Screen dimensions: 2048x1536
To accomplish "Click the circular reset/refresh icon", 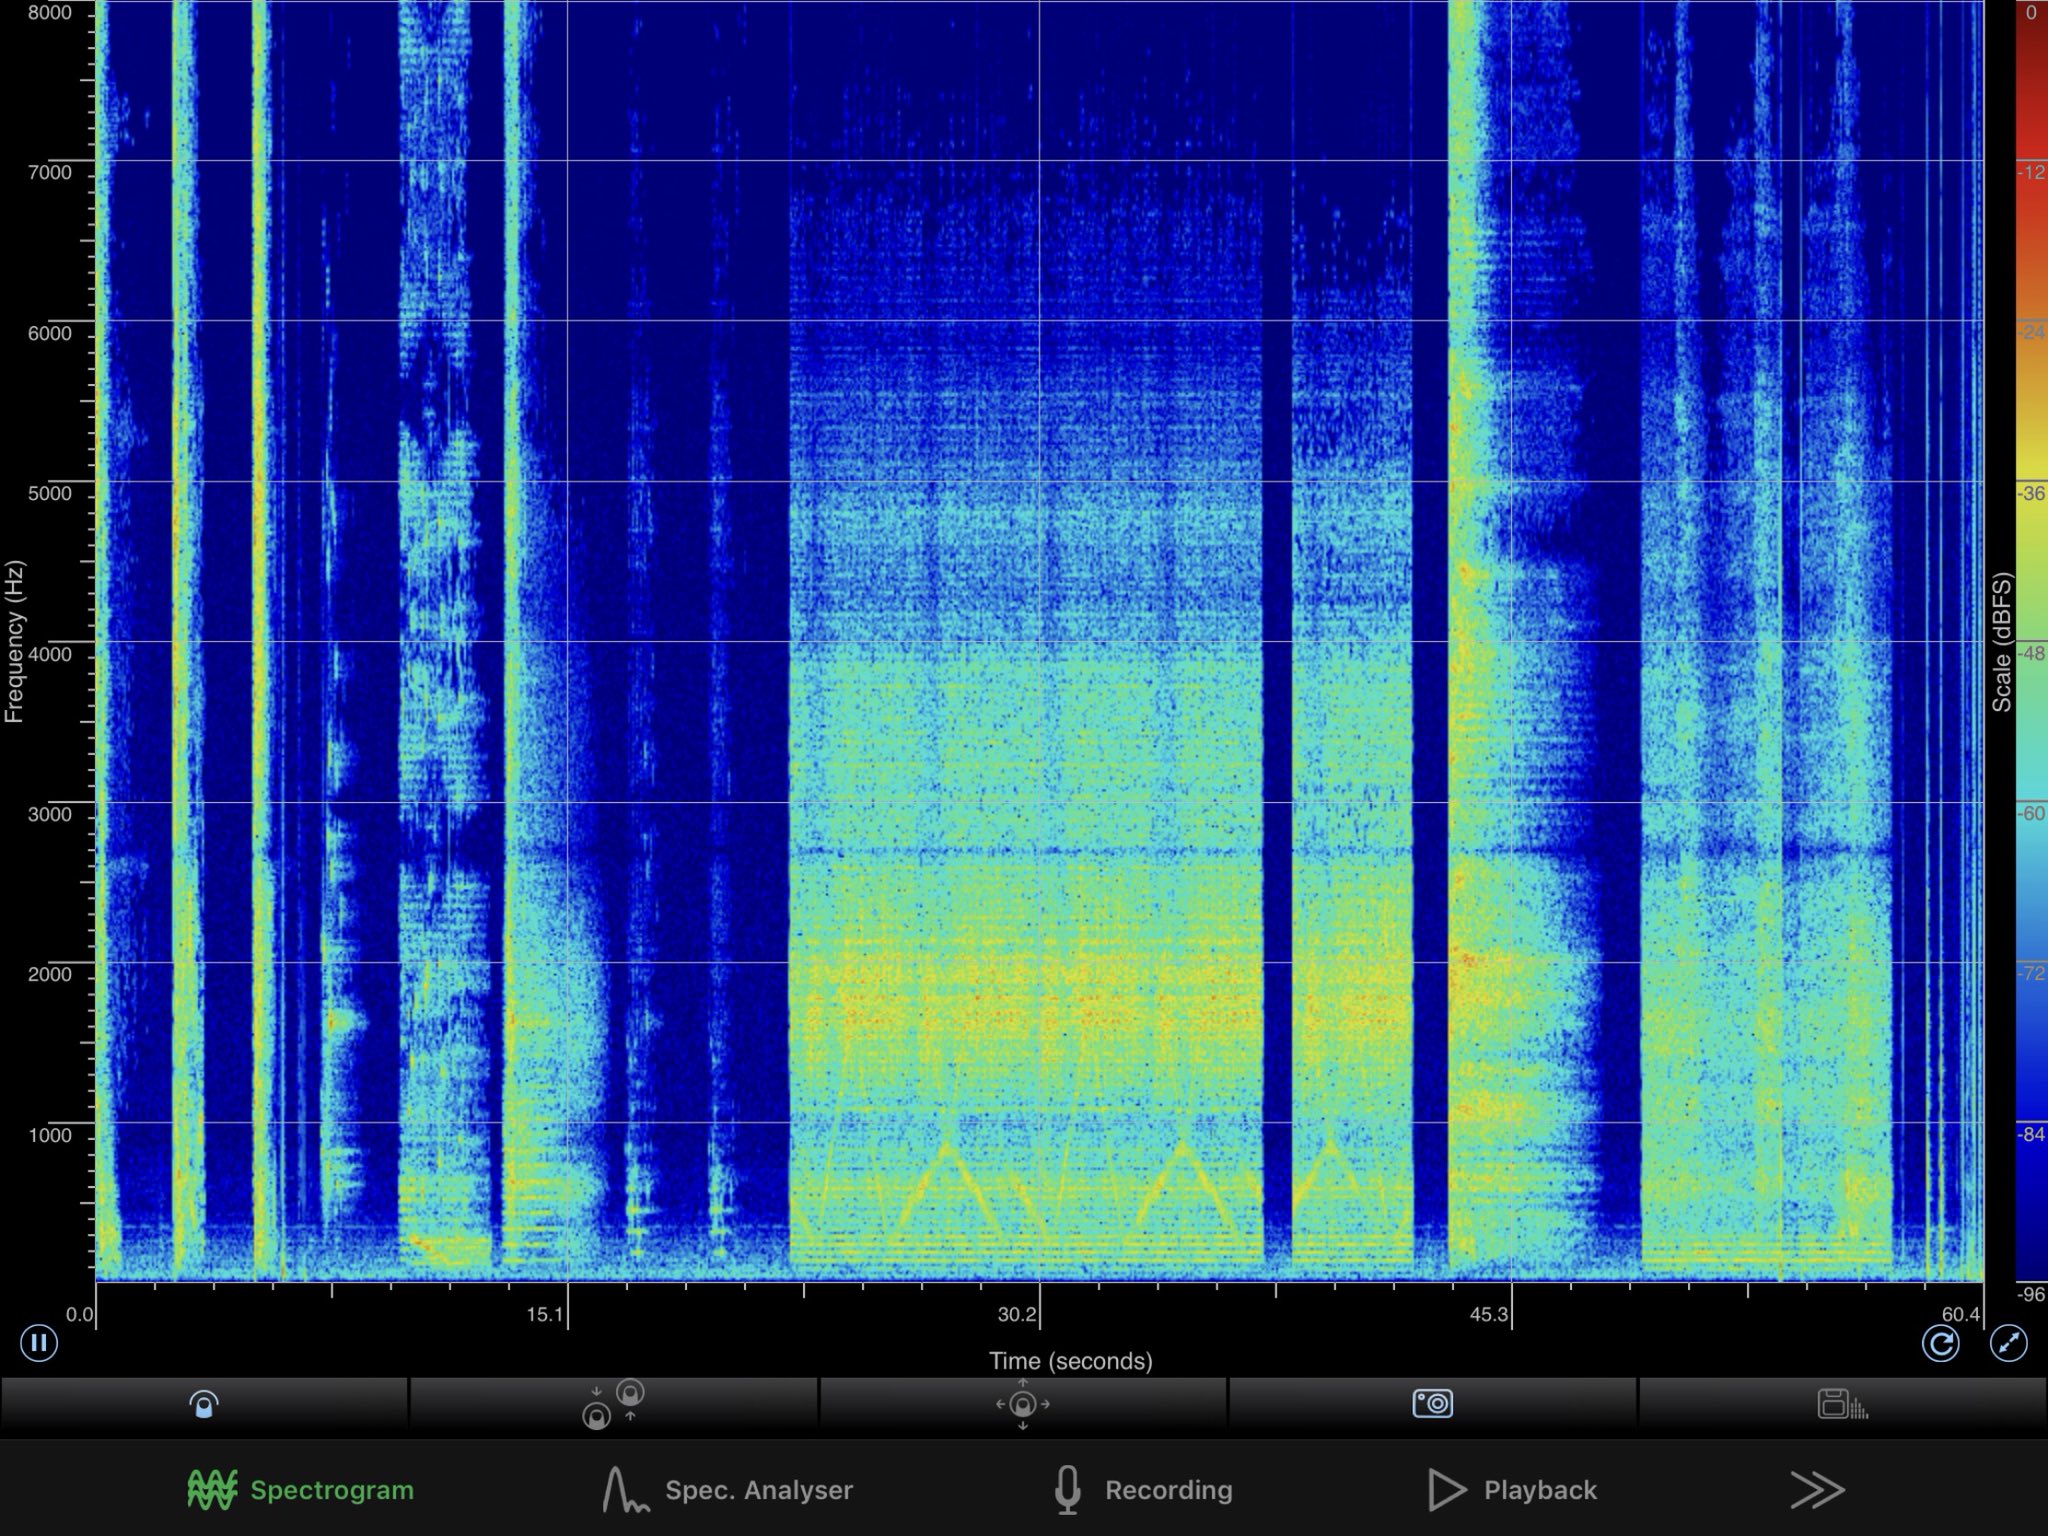I will pyautogui.click(x=1940, y=1344).
